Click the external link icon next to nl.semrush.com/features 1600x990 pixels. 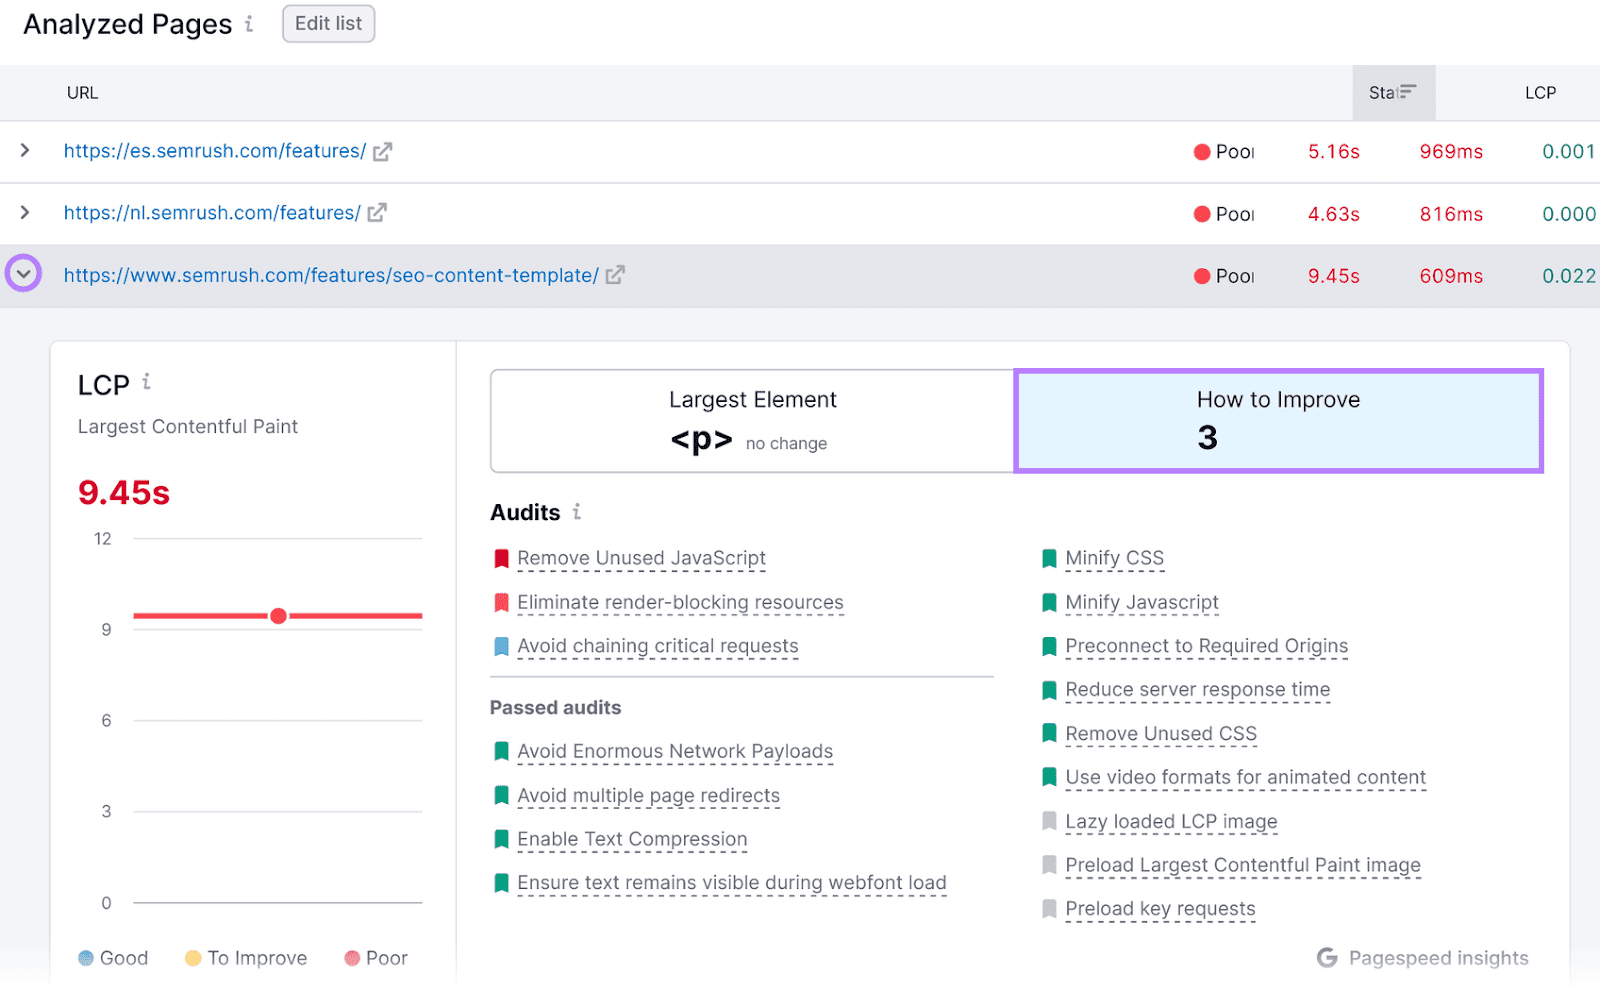click(376, 213)
